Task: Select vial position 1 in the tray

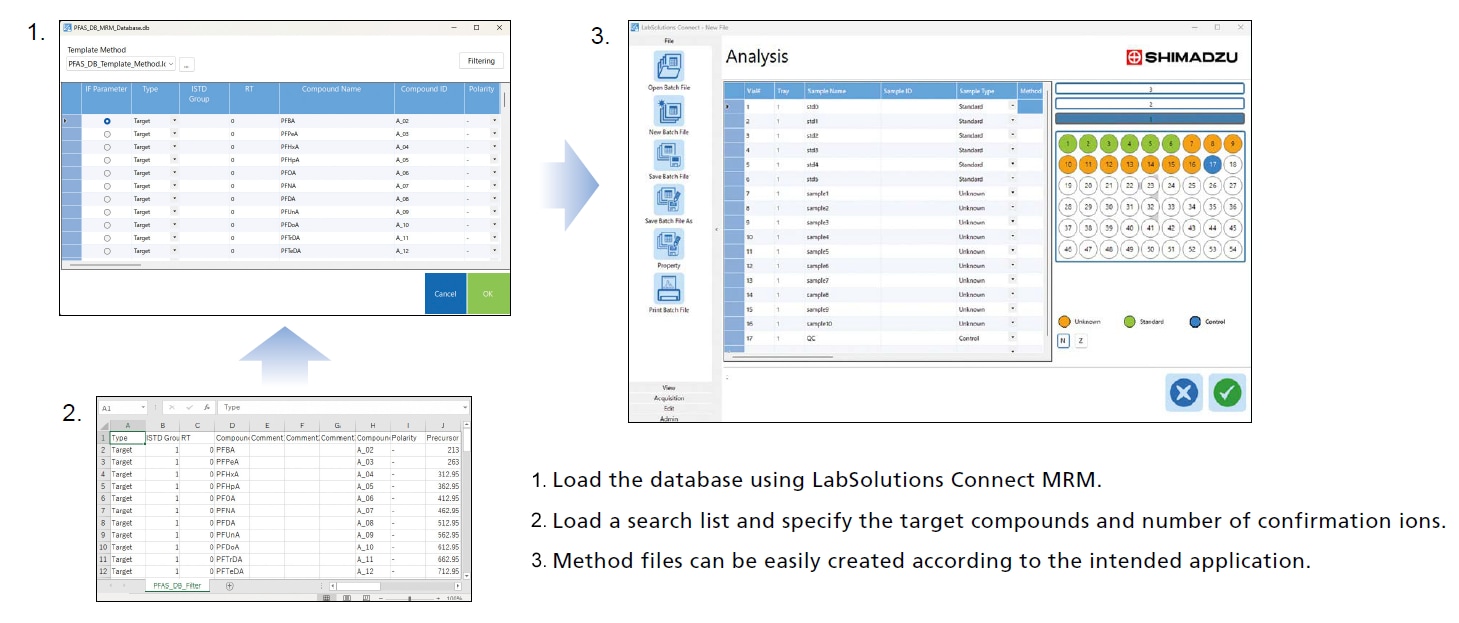Action: click(1067, 144)
